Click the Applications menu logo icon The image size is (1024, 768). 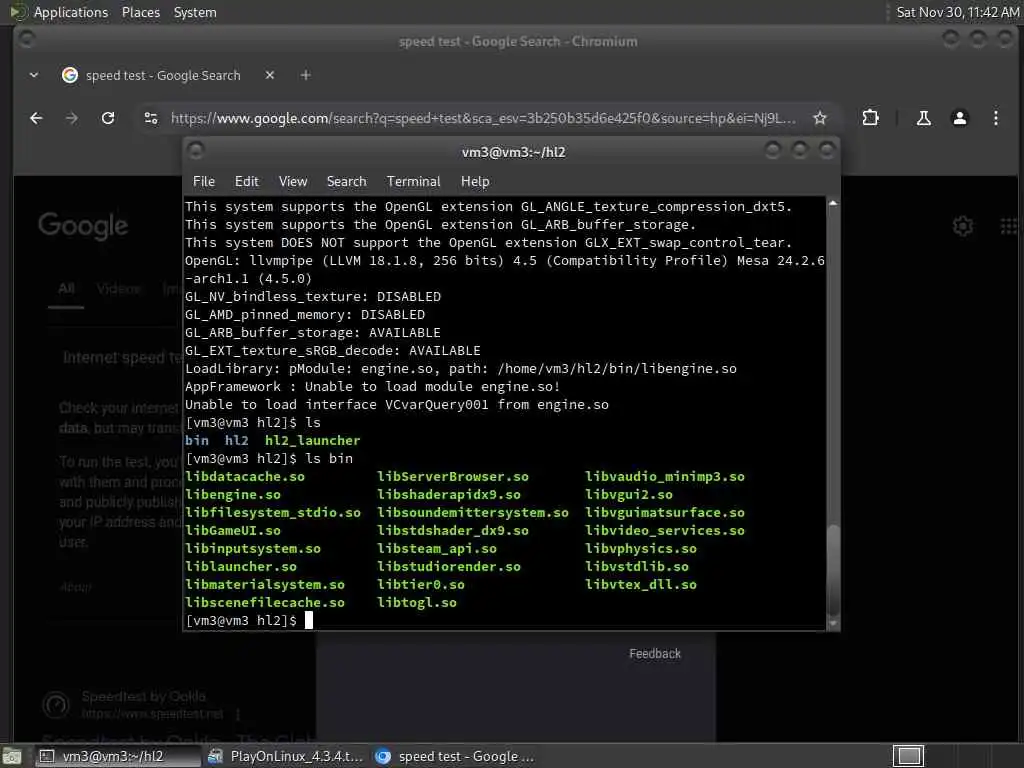pos(19,12)
